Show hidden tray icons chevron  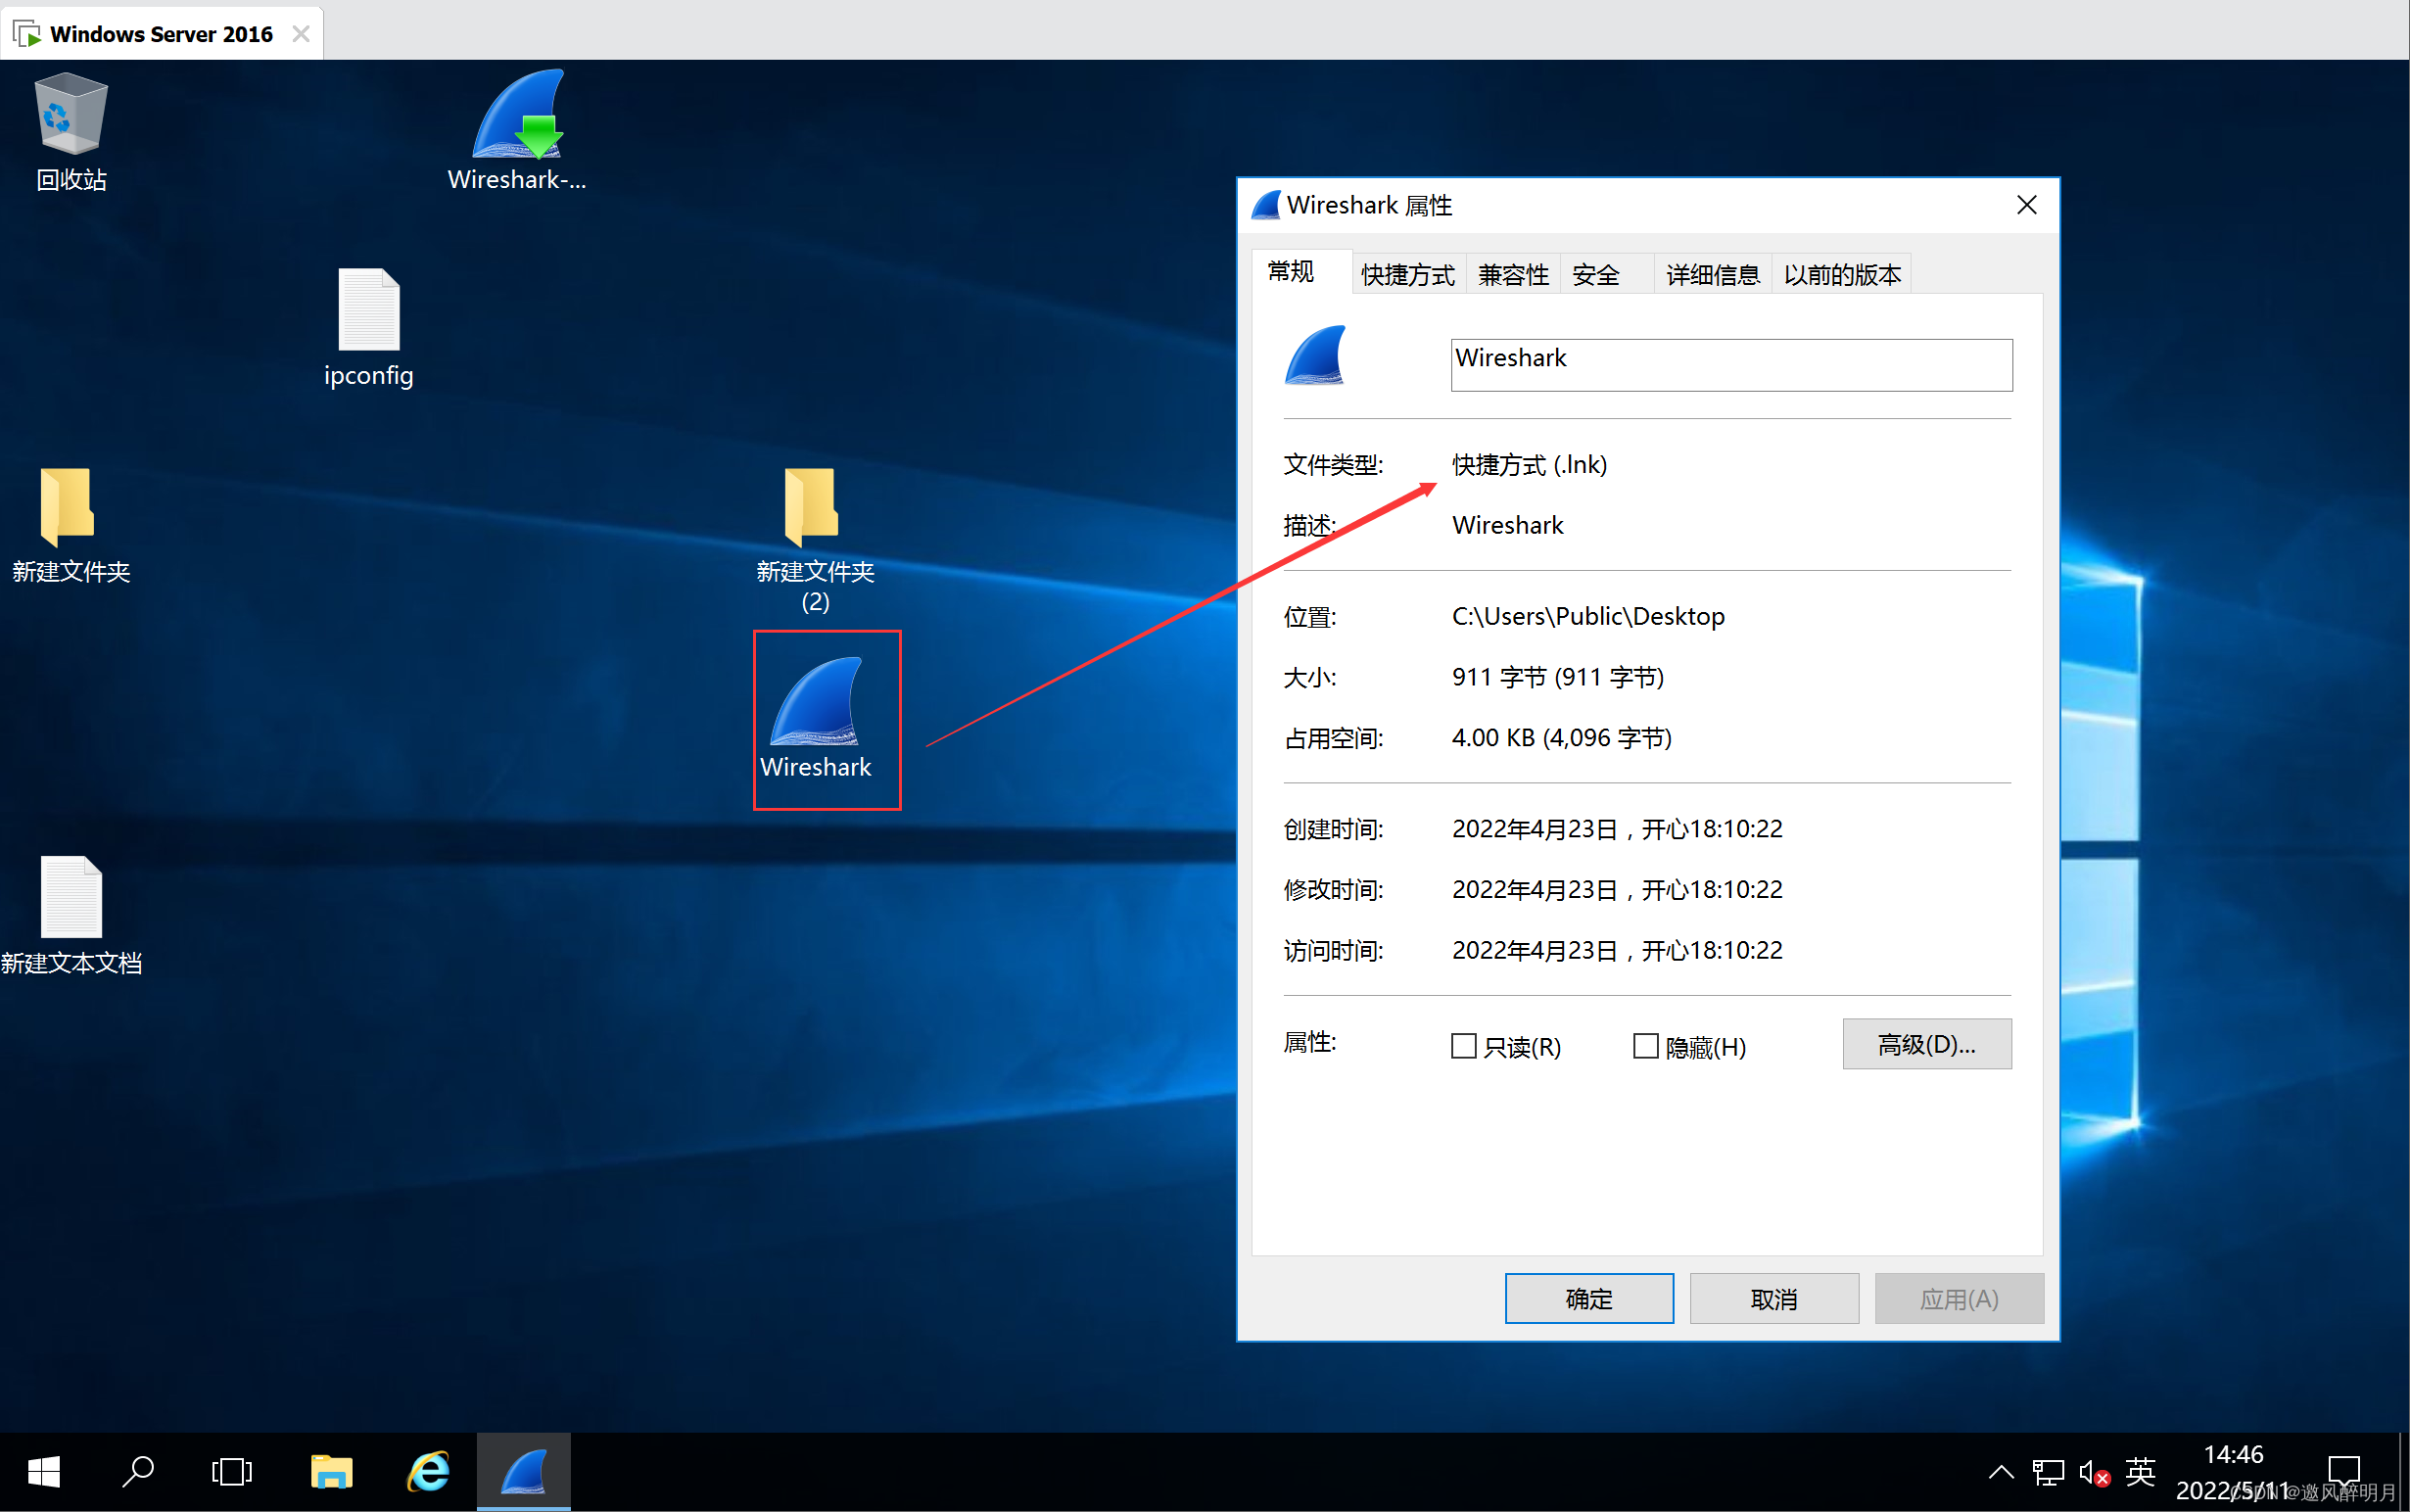2001,1471
